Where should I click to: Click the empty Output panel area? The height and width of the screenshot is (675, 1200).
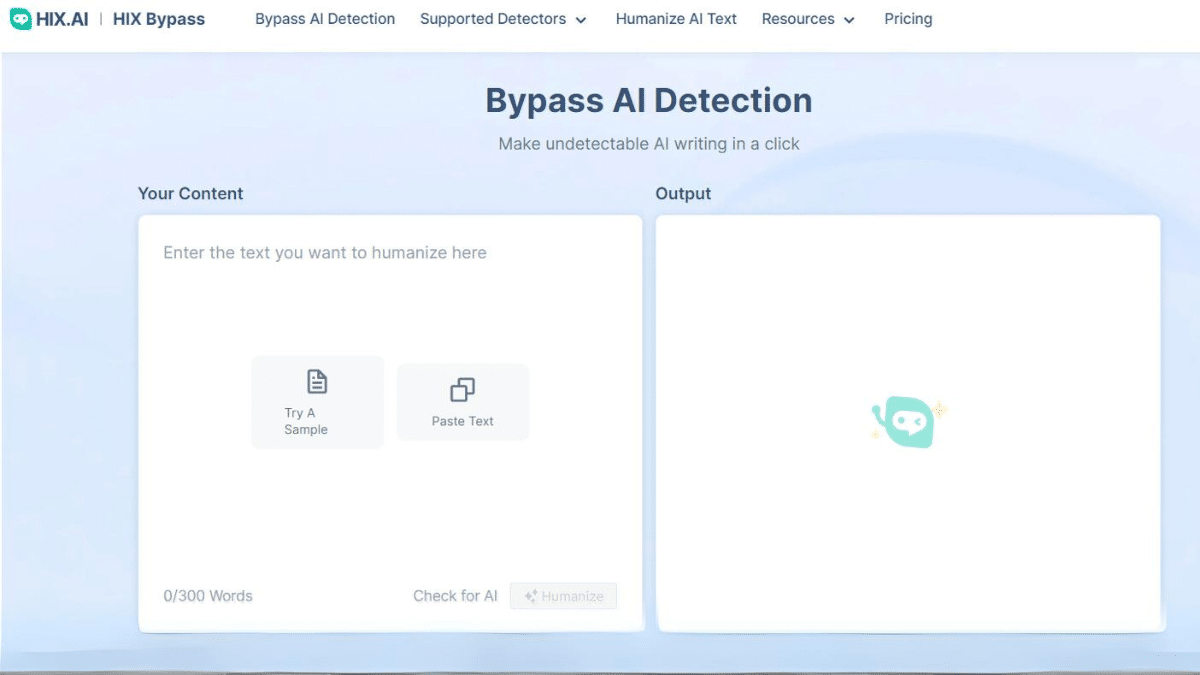pos(907,300)
